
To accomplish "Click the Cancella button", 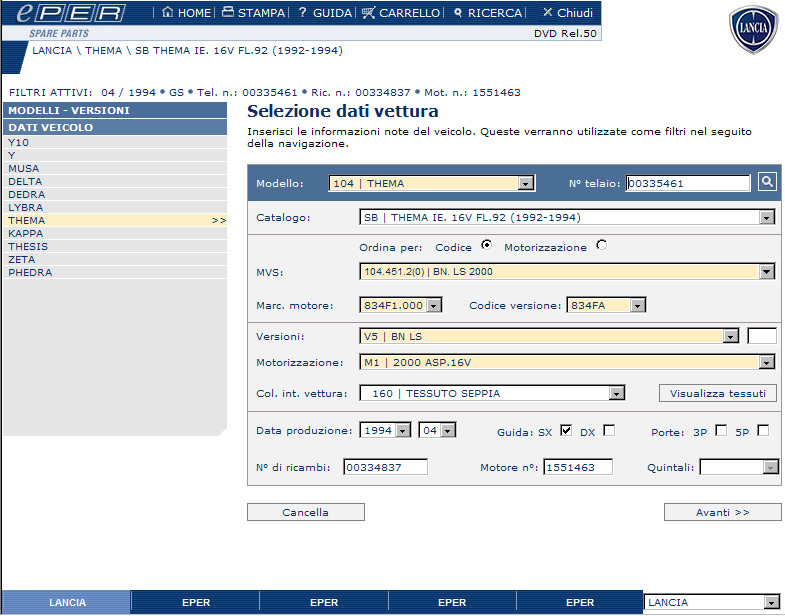I will point(305,512).
